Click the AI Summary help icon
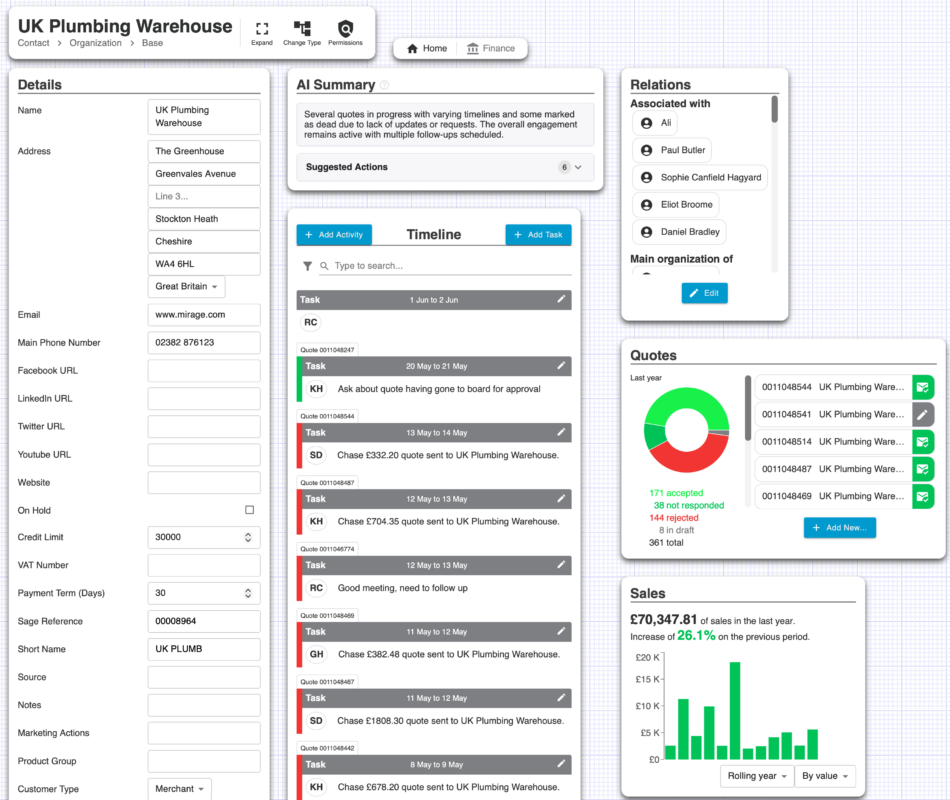950x800 pixels. point(384,85)
